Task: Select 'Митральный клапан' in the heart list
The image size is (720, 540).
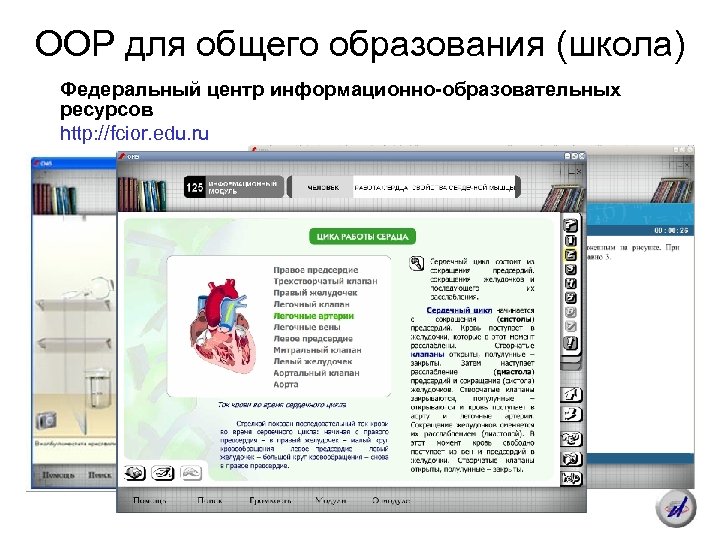Action: [x=317, y=350]
